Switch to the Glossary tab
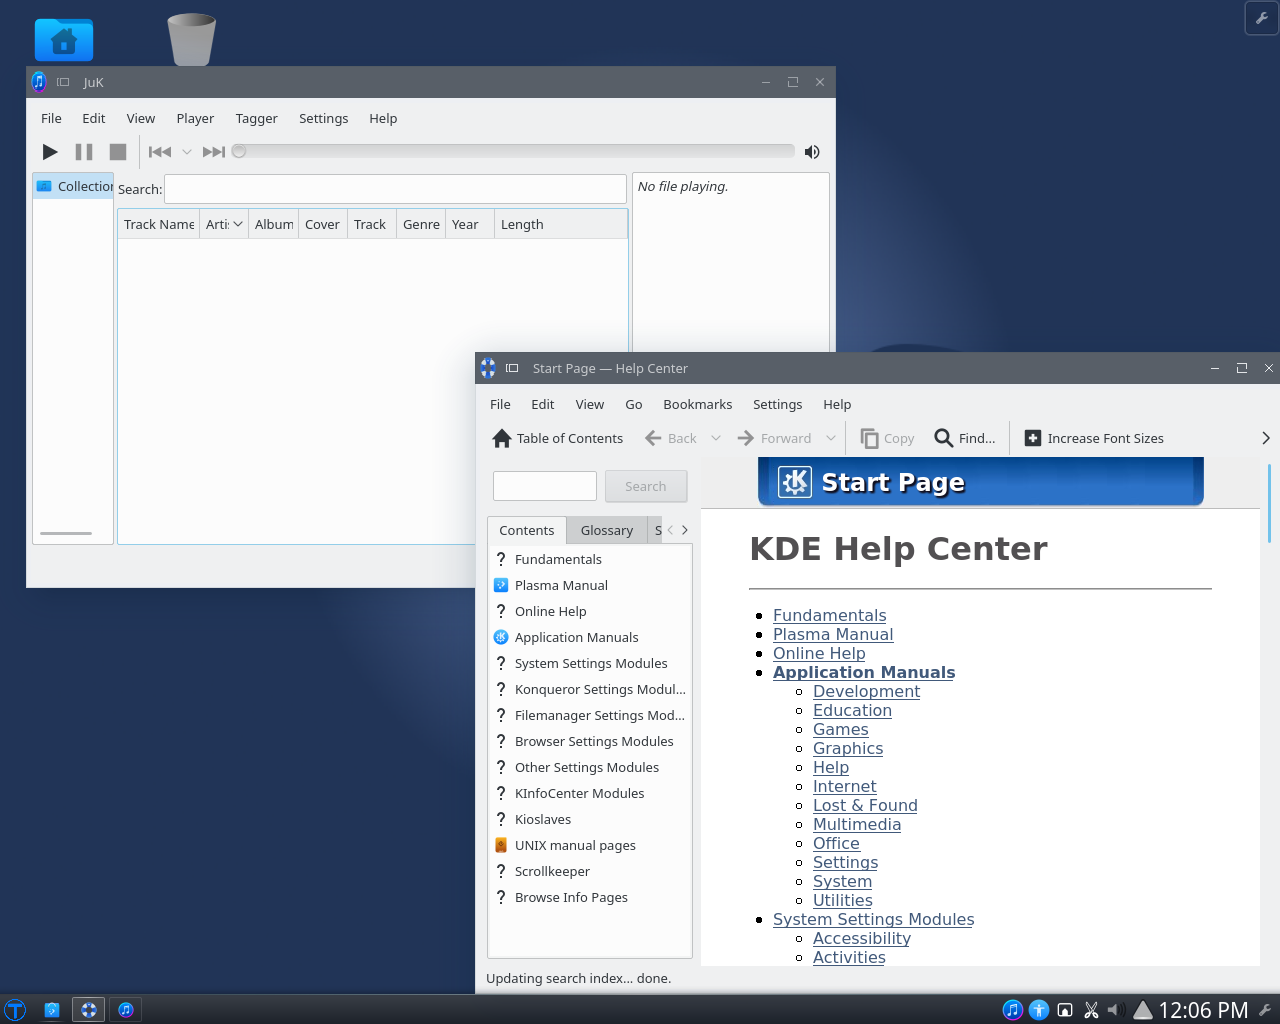This screenshot has width=1280, height=1024. (607, 530)
